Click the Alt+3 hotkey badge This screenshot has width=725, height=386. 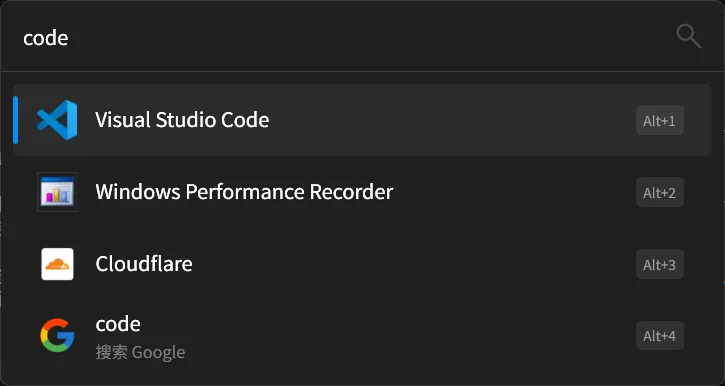click(x=660, y=264)
